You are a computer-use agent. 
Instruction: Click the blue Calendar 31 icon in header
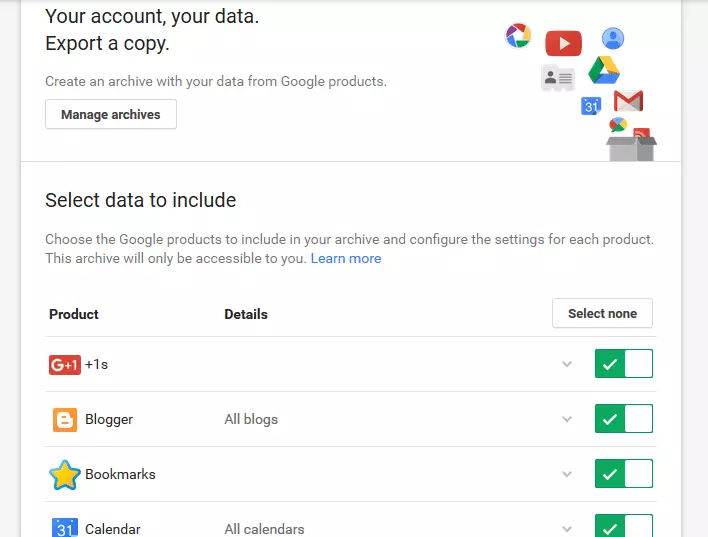(x=591, y=106)
